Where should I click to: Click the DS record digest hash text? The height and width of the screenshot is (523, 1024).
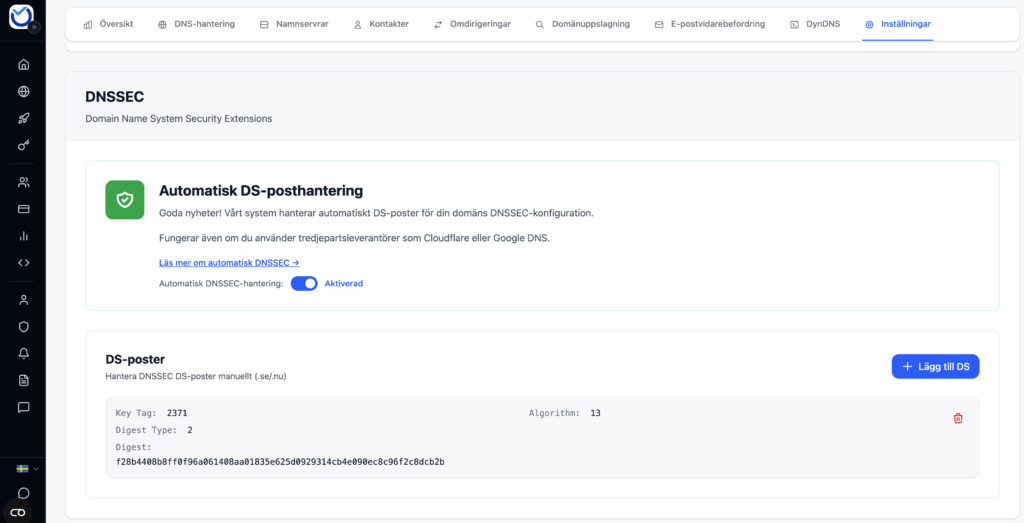point(280,462)
